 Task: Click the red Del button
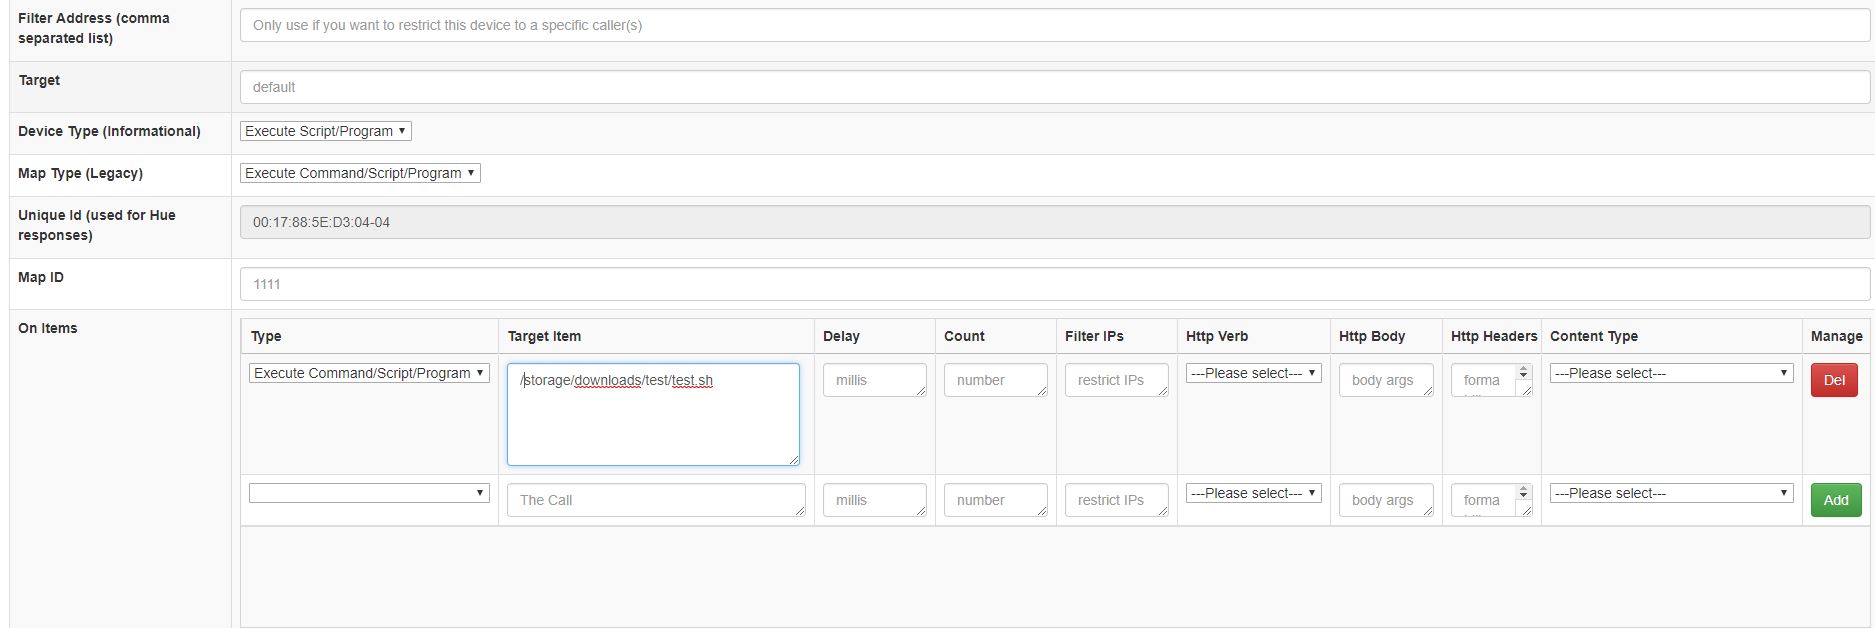pyautogui.click(x=1834, y=380)
